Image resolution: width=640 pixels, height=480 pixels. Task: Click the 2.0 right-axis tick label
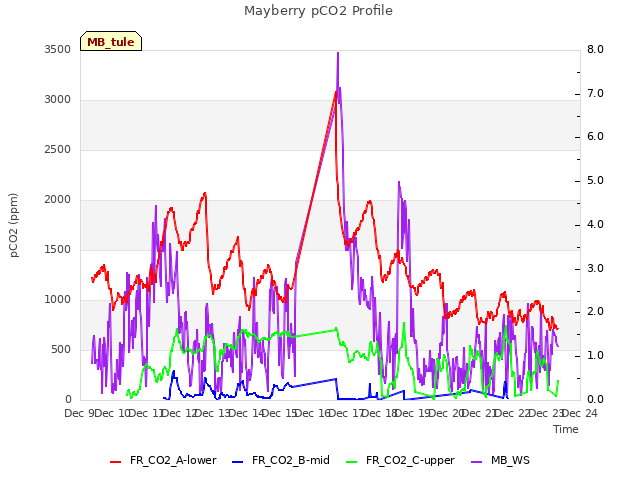595,312
